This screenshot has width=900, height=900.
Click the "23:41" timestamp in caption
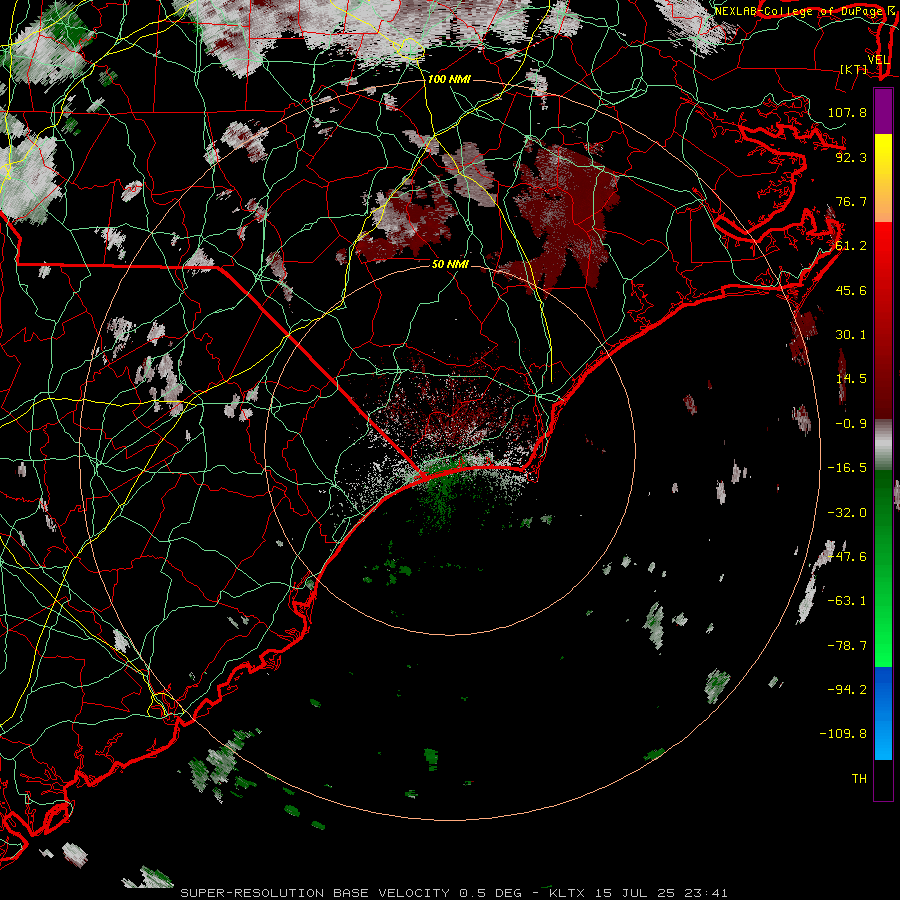click(x=708, y=893)
